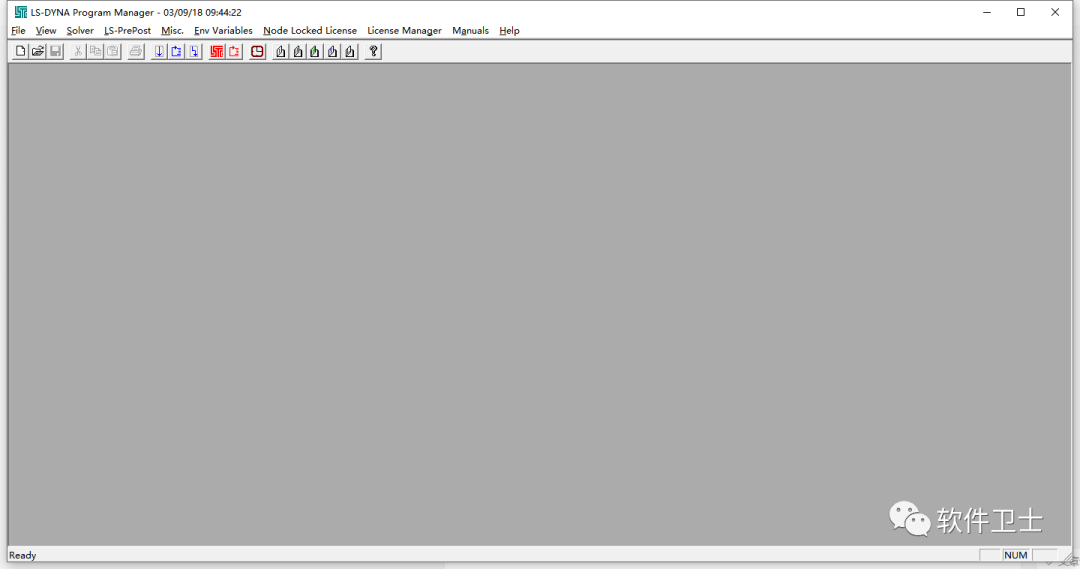This screenshot has height=569, width=1080.
Task: Click the blue zigzag-arrow toolbar icon
Action: pos(194,52)
